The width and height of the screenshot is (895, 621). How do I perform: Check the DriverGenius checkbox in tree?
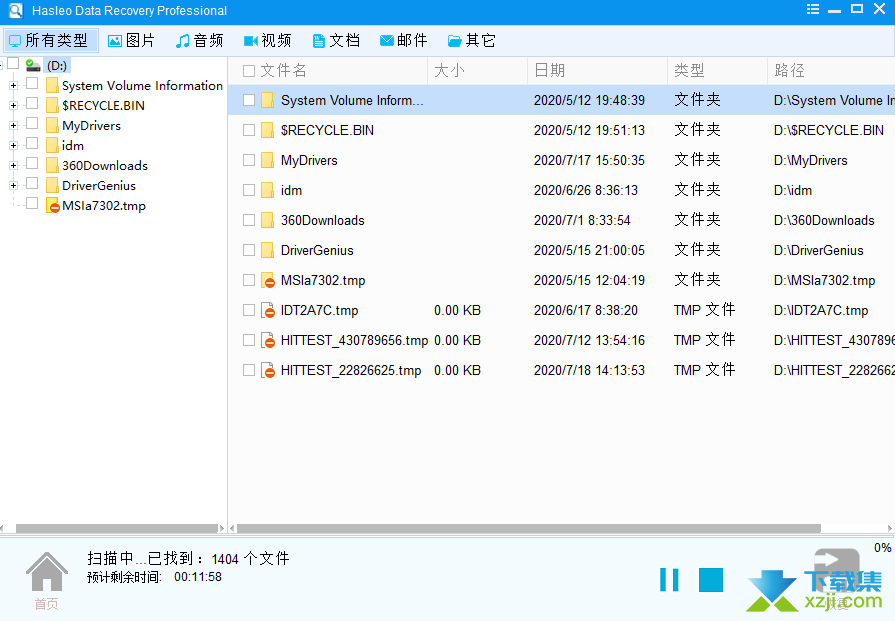click(32, 183)
